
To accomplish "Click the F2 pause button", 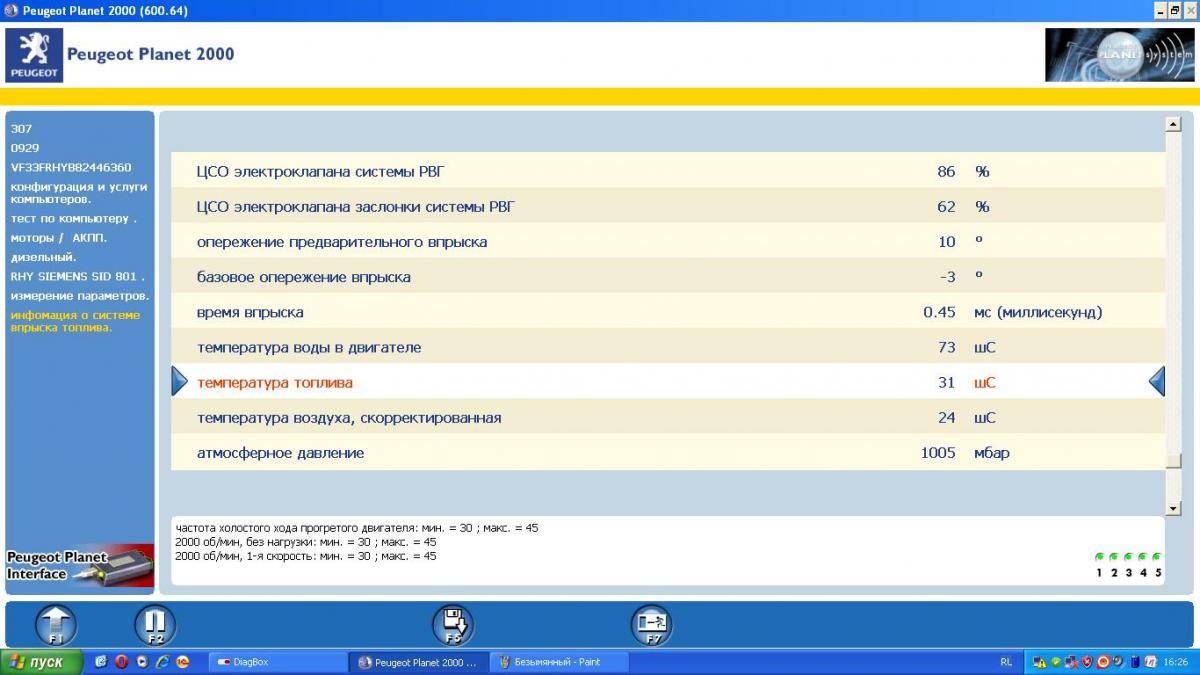I will (155, 626).
